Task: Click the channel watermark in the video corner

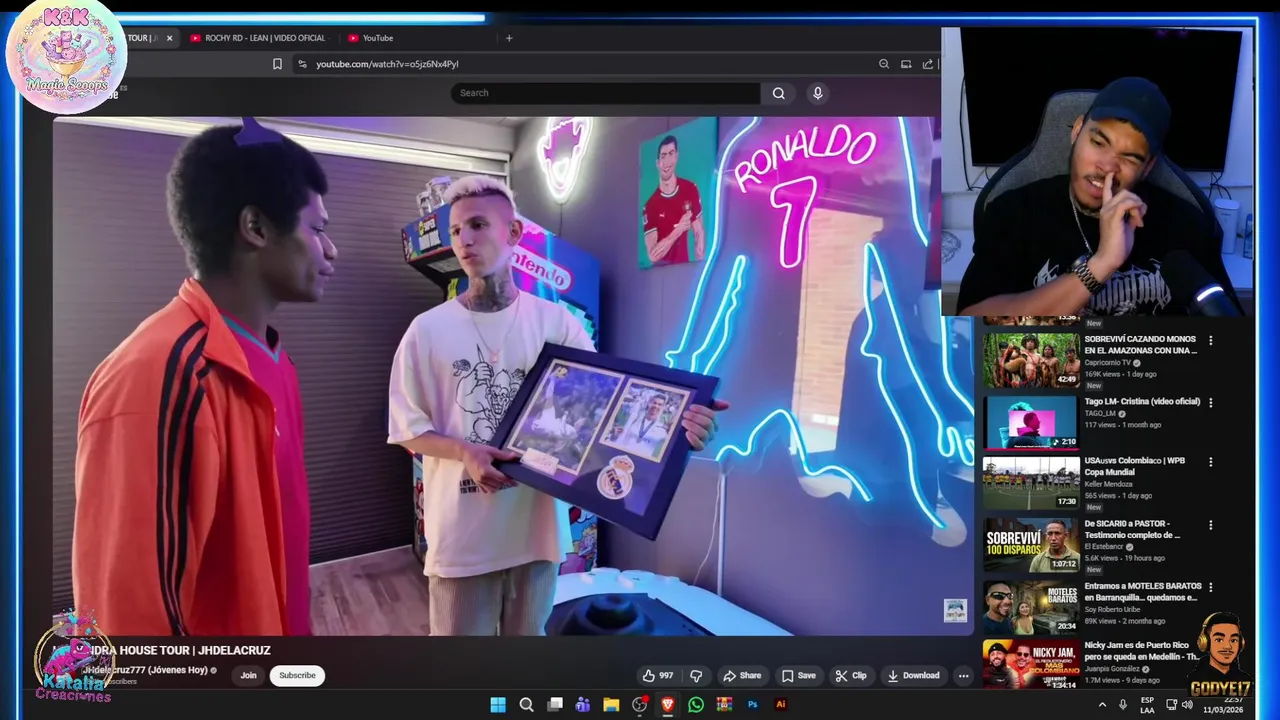Action: tap(955, 610)
